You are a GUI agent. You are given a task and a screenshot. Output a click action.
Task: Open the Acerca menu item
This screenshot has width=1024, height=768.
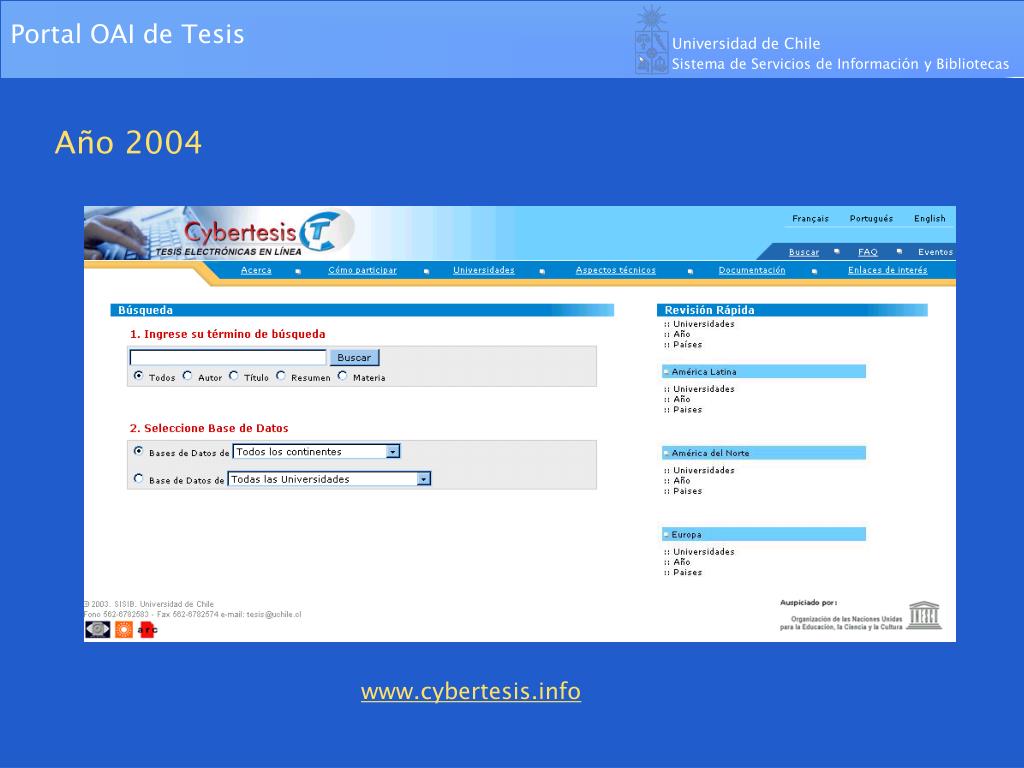(256, 270)
